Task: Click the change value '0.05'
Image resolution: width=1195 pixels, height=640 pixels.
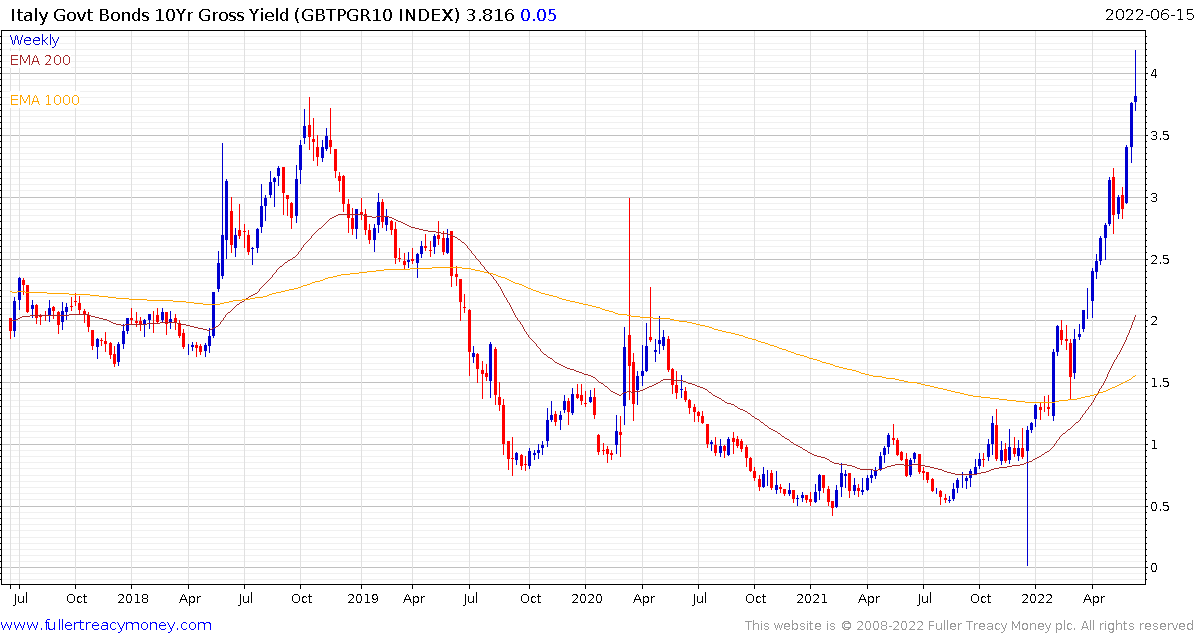Action: [538, 16]
